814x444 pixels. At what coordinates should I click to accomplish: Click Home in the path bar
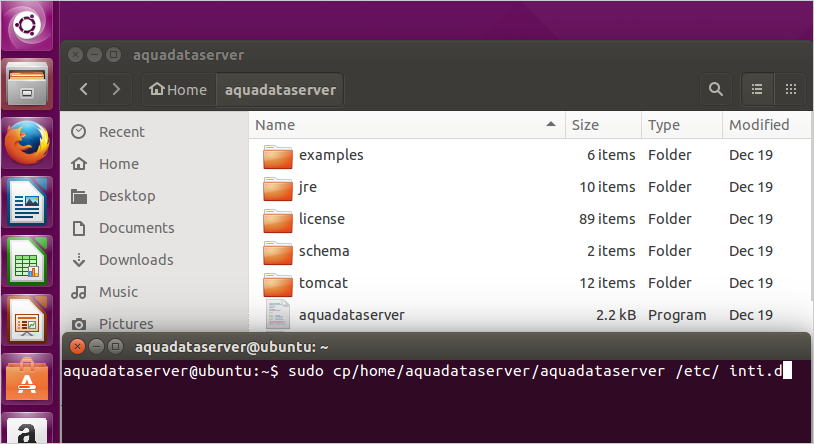(x=178, y=89)
